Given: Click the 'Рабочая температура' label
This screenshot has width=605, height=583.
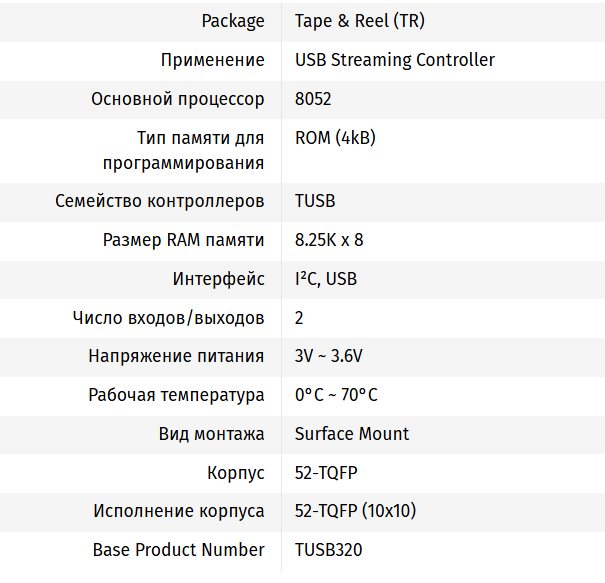Looking at the screenshot, I should [177, 395].
